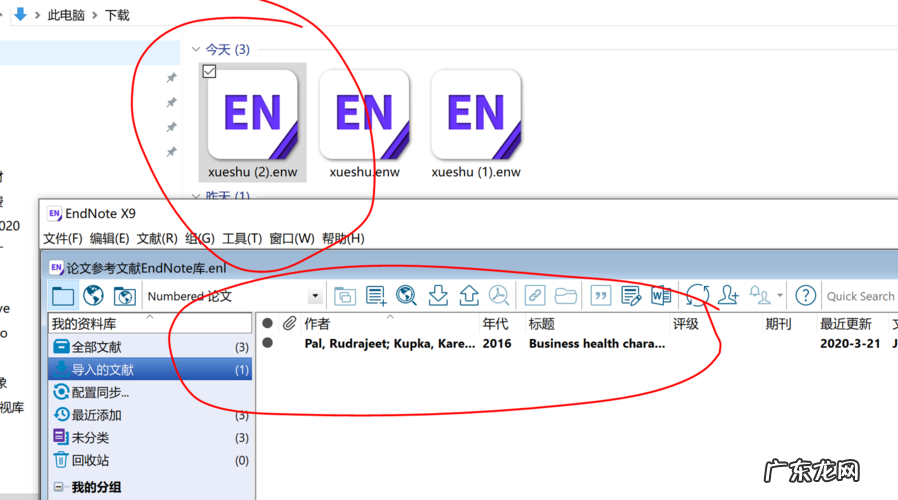
Task: Click the Open Link chain icon
Action: [x=534, y=296]
